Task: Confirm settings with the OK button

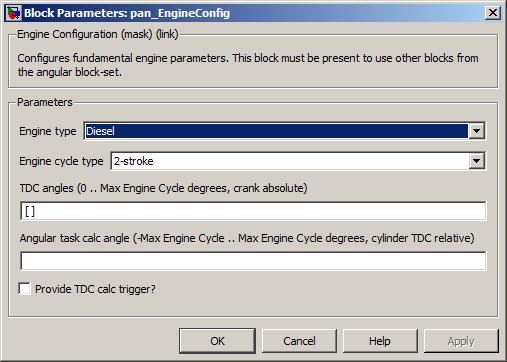Action: (x=217, y=341)
